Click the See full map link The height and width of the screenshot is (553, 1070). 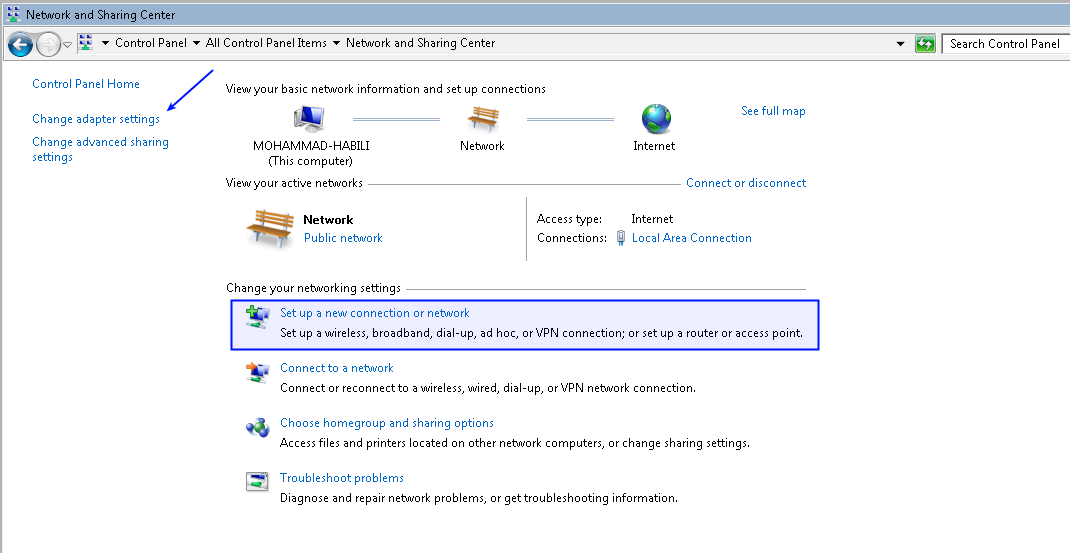tap(773, 111)
